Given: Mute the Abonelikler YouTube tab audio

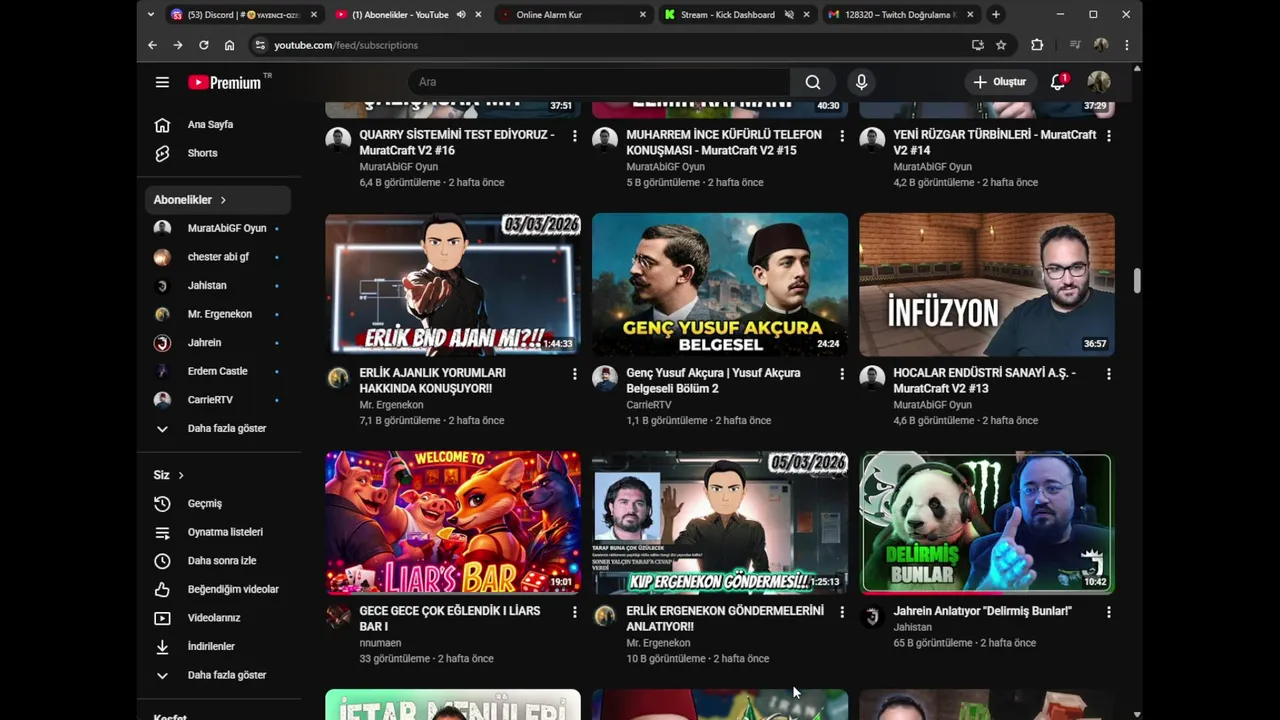Looking at the screenshot, I should tap(461, 14).
